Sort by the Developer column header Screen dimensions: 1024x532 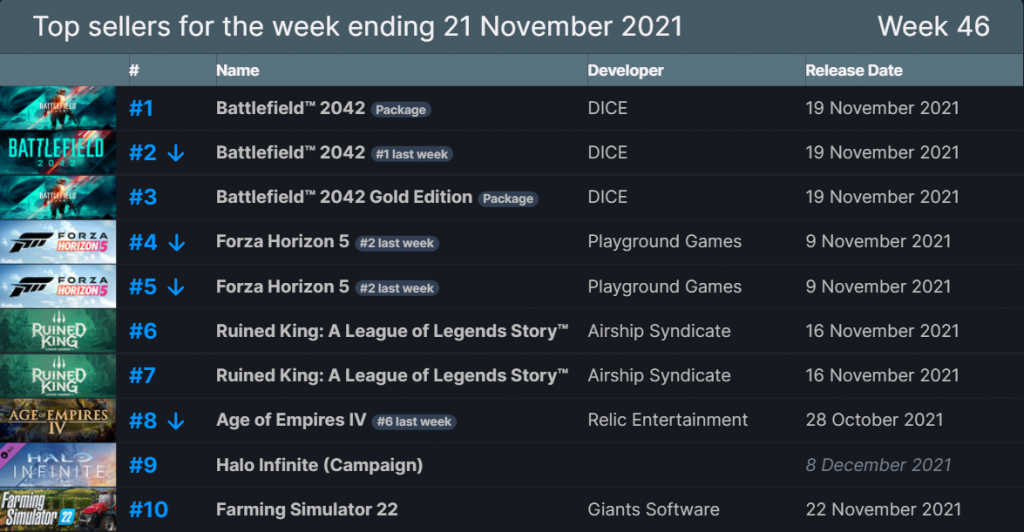tap(626, 70)
